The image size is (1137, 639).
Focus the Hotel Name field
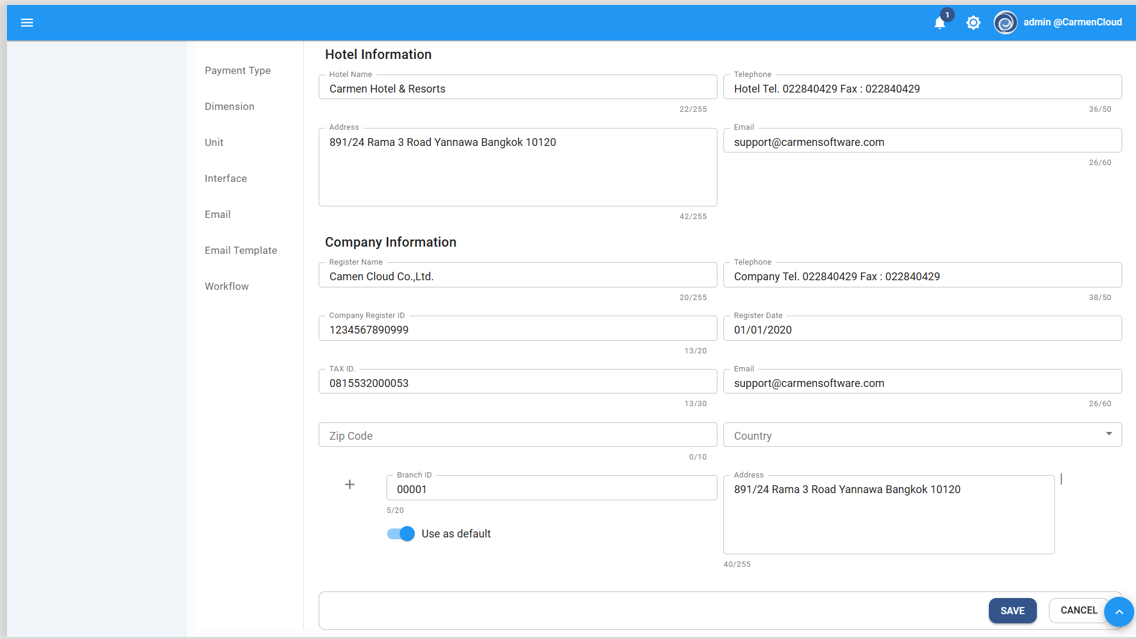click(517, 89)
